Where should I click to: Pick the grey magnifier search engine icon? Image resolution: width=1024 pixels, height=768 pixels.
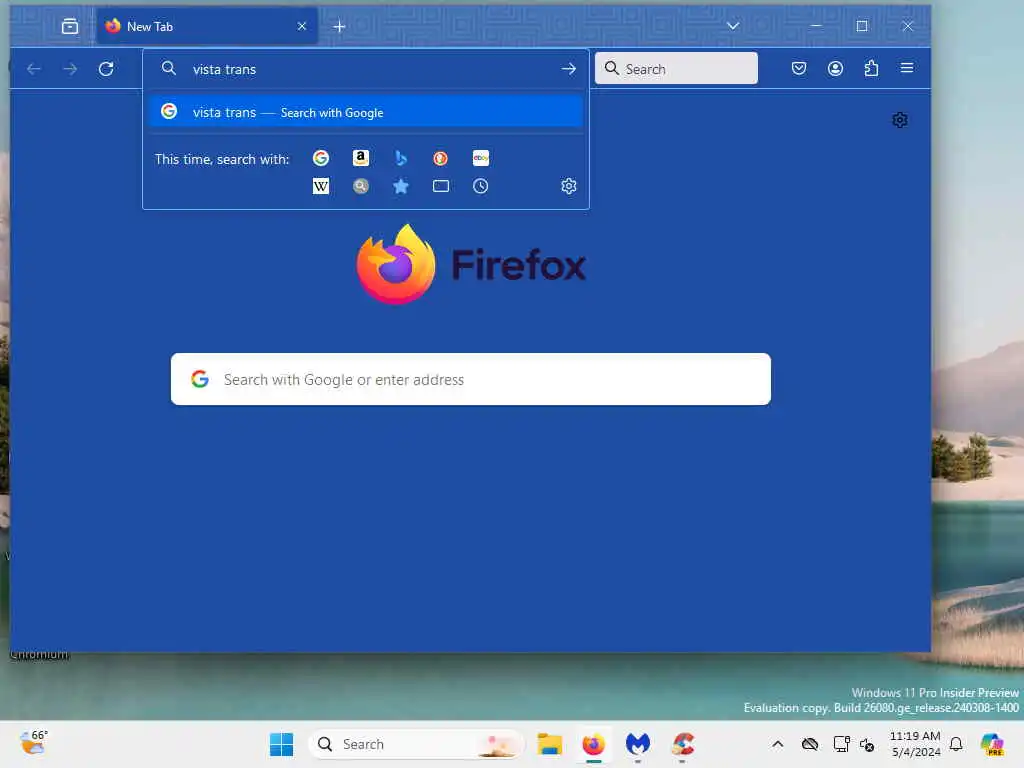pyautogui.click(x=360, y=186)
